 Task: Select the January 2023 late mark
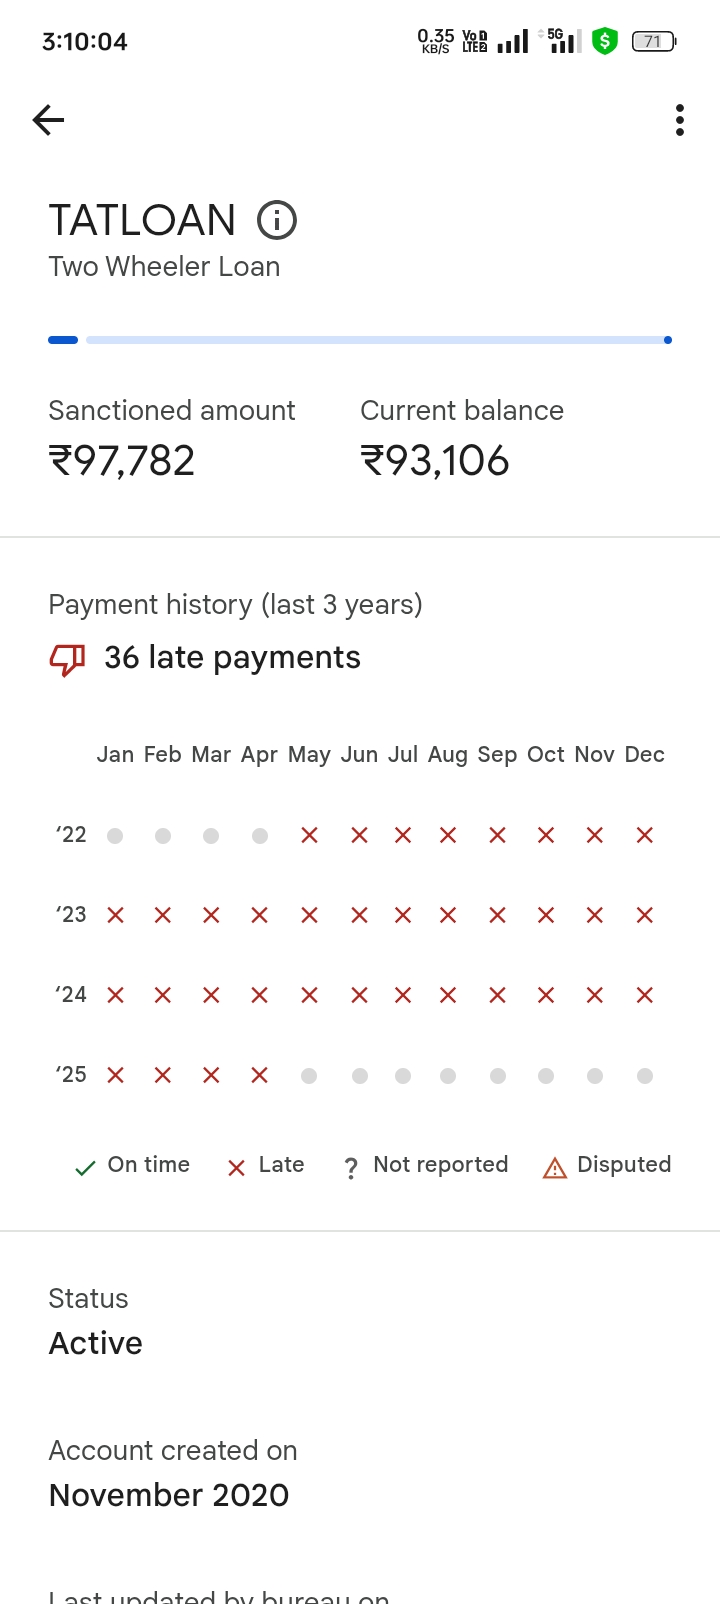pyautogui.click(x=116, y=915)
